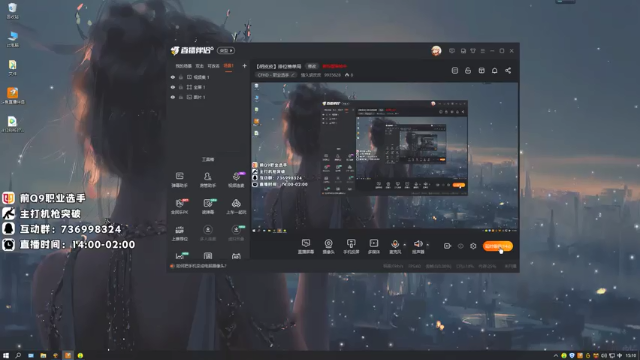Open the 上车一起玩 play-together tool
The image size is (640, 360).
click(x=236, y=206)
